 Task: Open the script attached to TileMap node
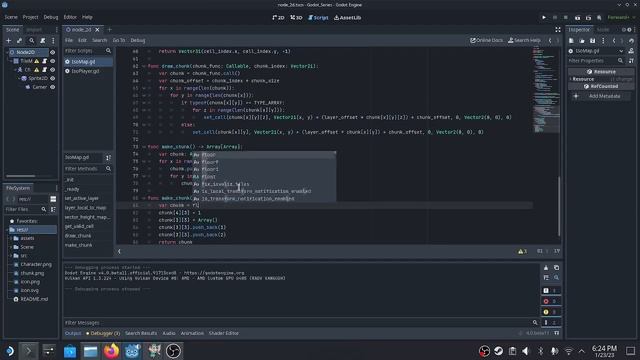coord(45,61)
